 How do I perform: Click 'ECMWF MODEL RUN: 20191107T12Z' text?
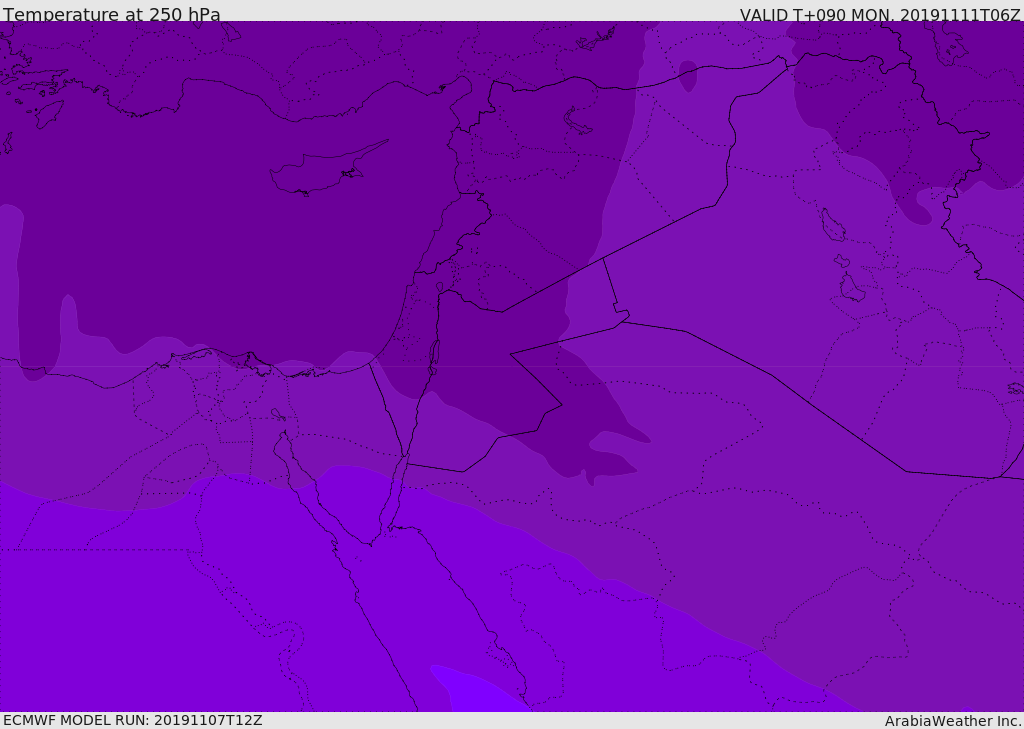(133, 720)
